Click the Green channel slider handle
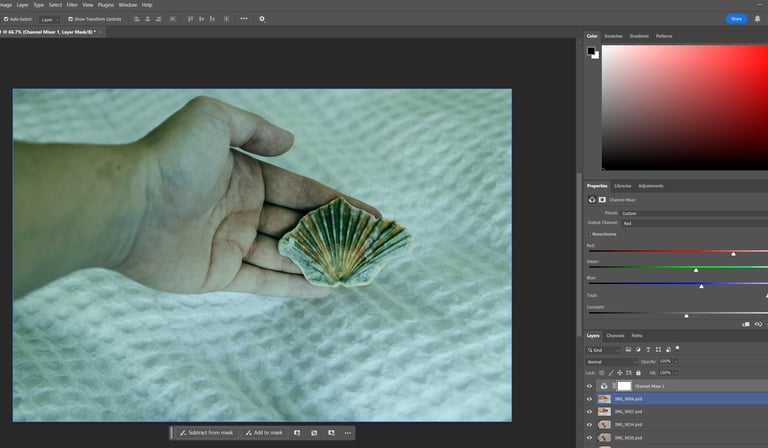 point(696,270)
